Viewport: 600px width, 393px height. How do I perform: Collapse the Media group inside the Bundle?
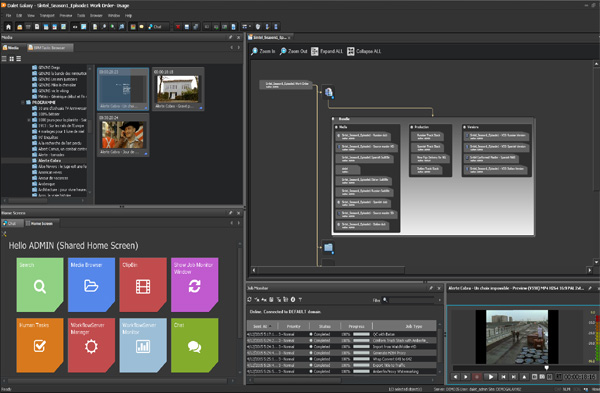pos(336,127)
